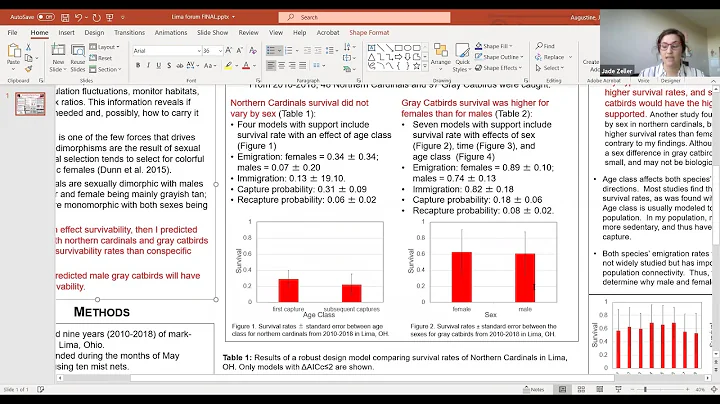Justify text alignment
This screenshot has width=720, height=404.
coord(303,66)
